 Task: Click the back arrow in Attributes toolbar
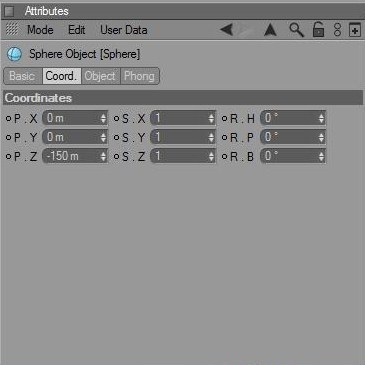227,30
